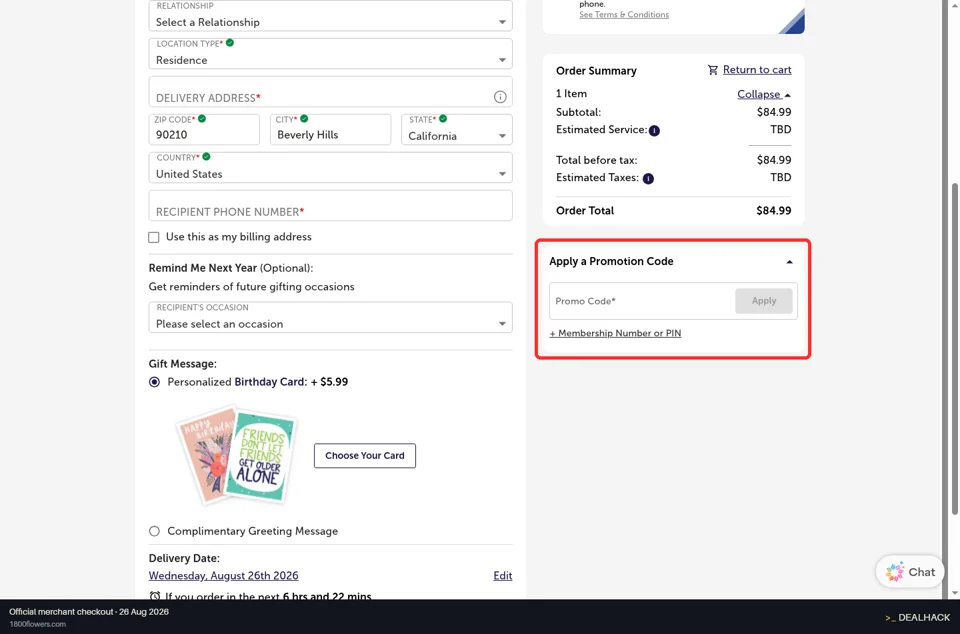Click the Choose Your Card button

pyautogui.click(x=365, y=455)
